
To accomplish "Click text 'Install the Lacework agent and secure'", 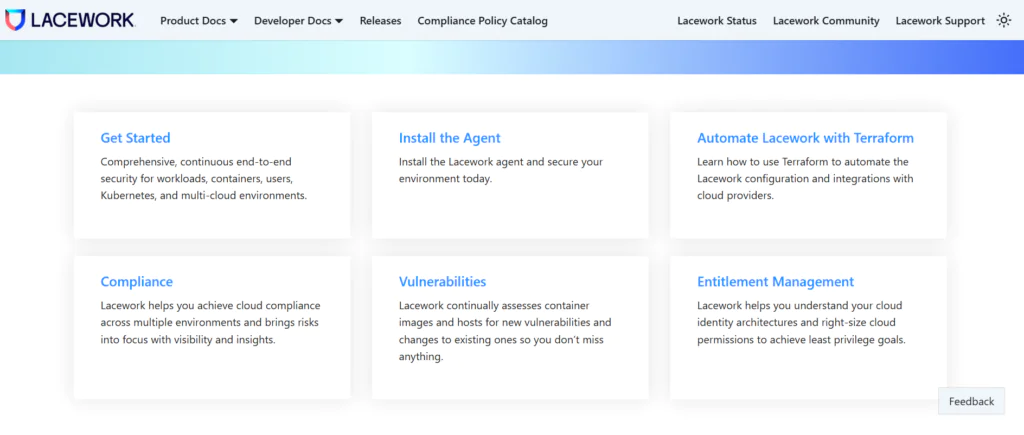I will (501, 161).
